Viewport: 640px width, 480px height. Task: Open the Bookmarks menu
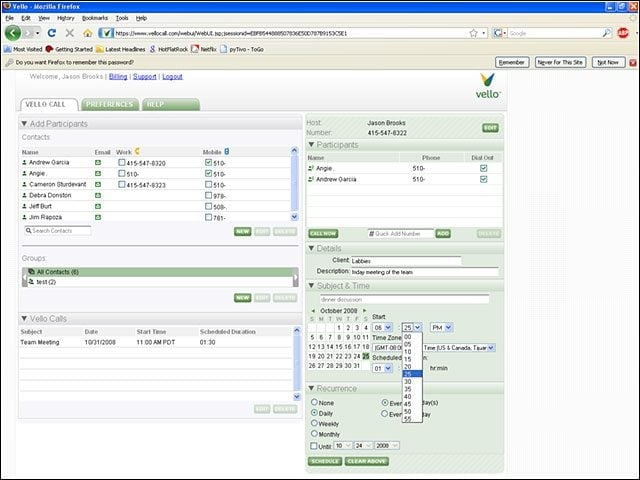coord(95,18)
